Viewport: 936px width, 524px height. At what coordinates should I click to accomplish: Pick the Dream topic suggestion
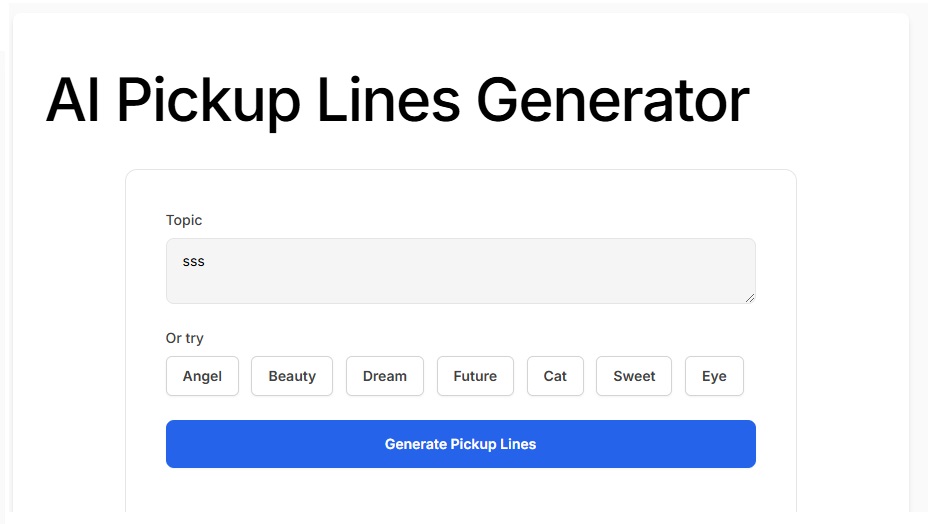coord(384,376)
